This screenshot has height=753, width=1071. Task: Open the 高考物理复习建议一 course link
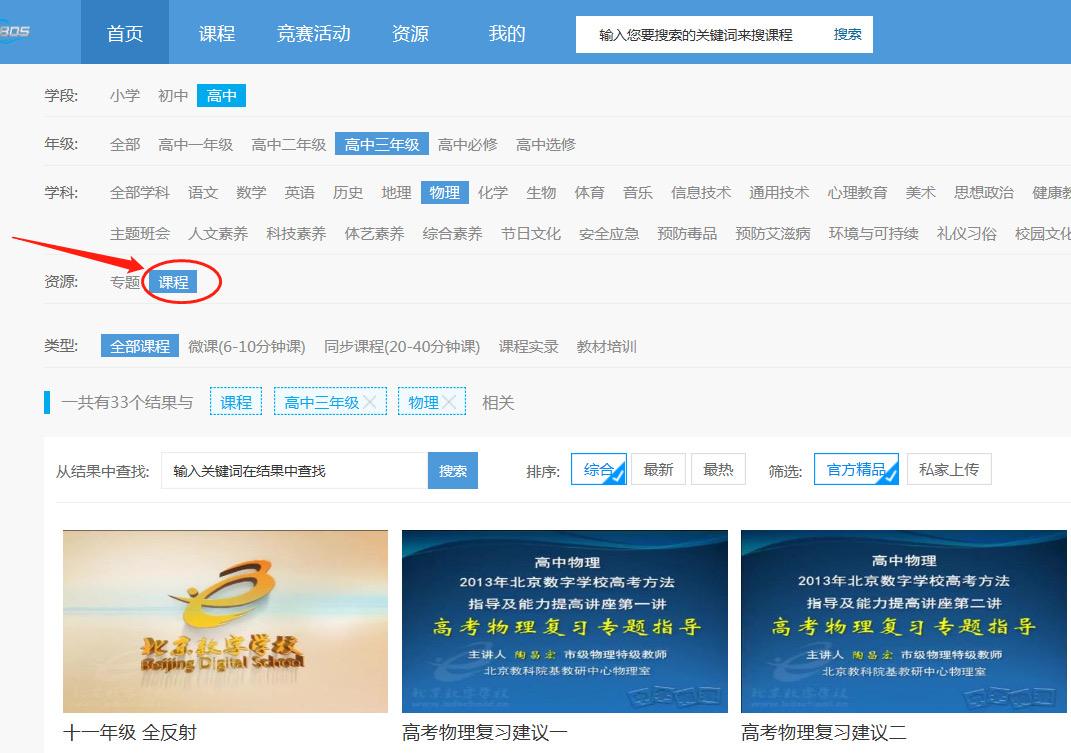484,733
